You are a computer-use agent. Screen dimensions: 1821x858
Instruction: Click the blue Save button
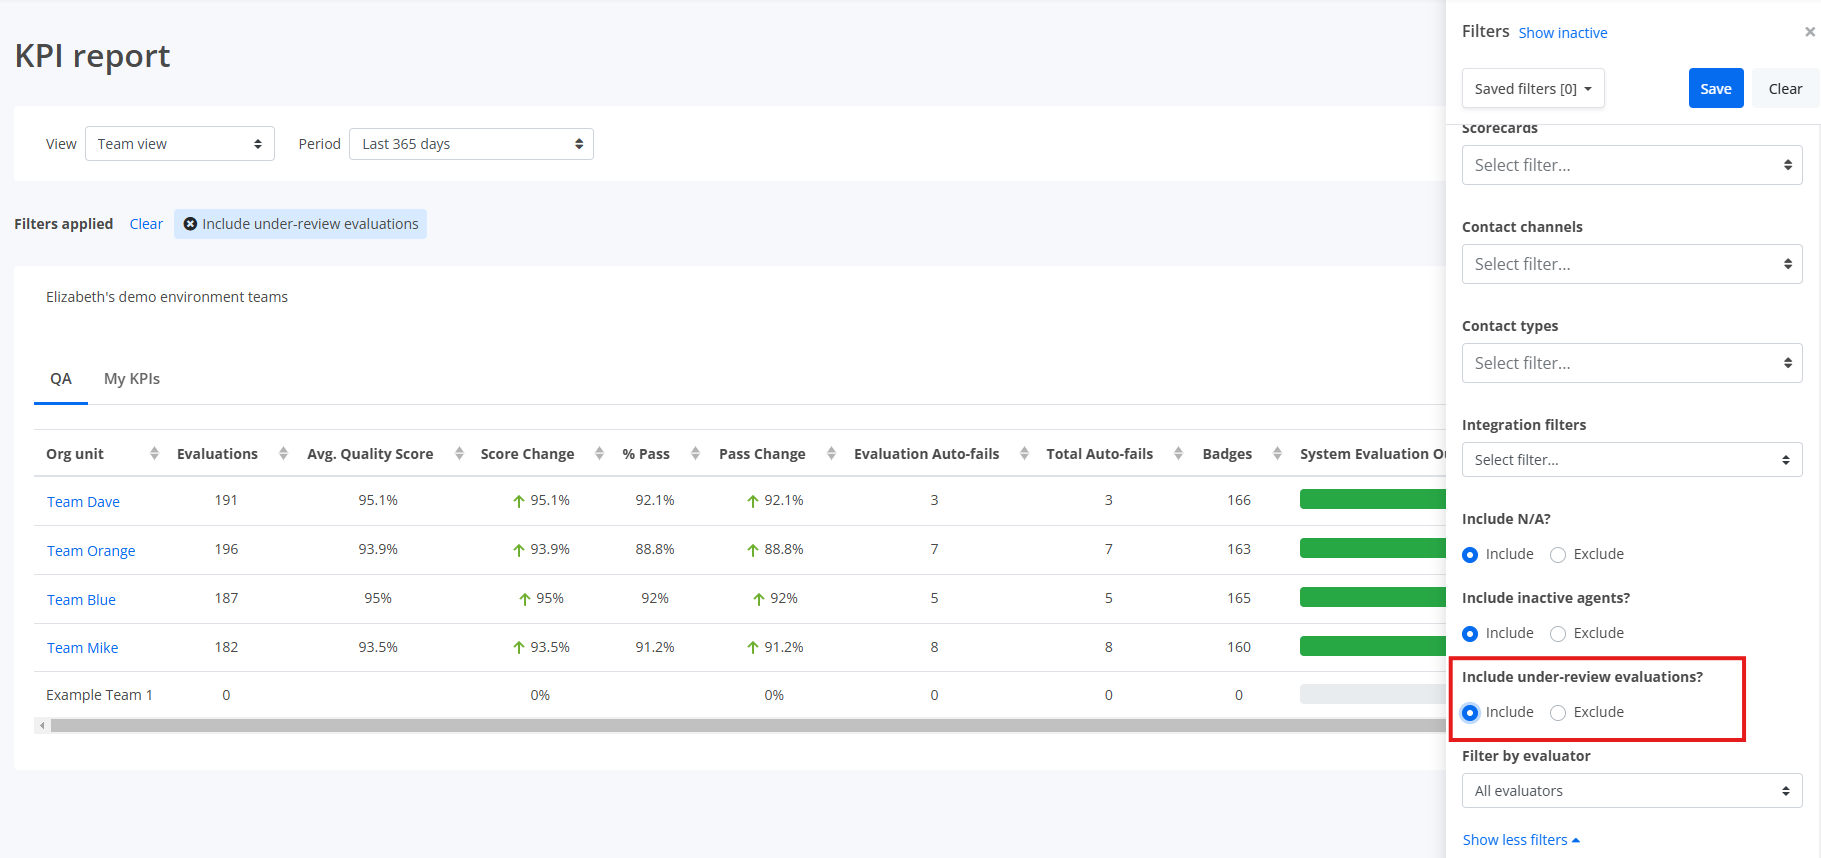[x=1716, y=88]
